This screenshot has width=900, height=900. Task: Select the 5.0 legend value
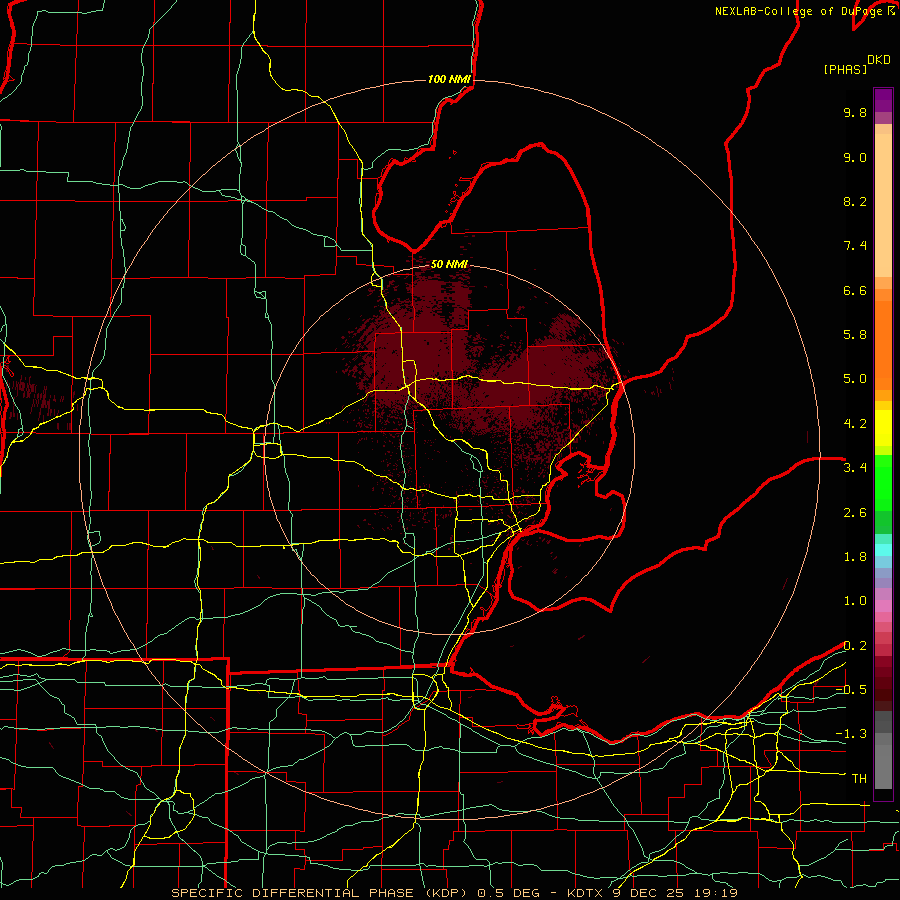(x=855, y=379)
